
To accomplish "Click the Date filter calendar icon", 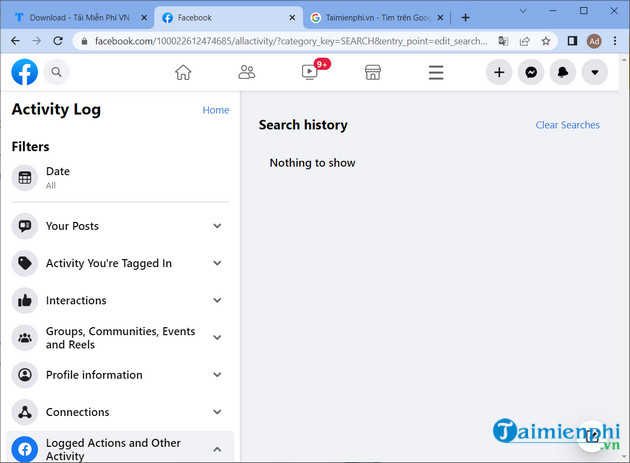I will point(25,178).
